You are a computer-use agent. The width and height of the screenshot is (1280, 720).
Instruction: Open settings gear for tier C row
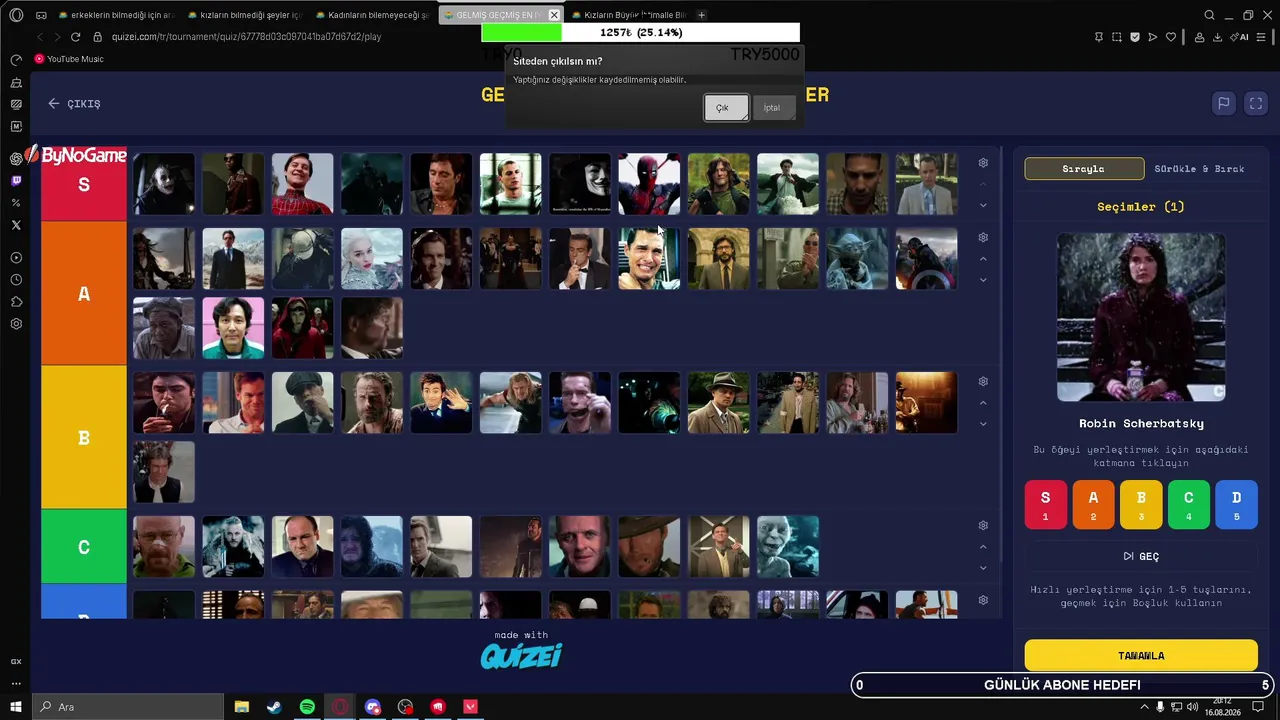pos(983,526)
